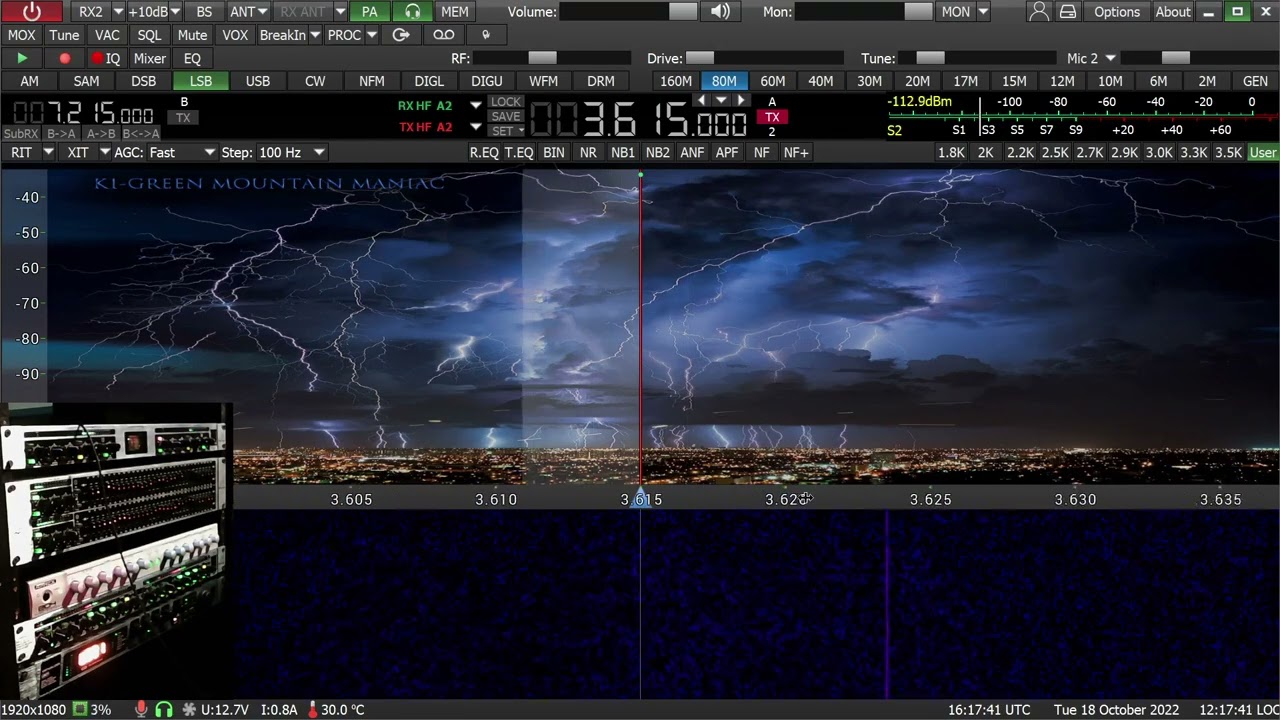Click the green headphones icon in status bar

coord(163,709)
